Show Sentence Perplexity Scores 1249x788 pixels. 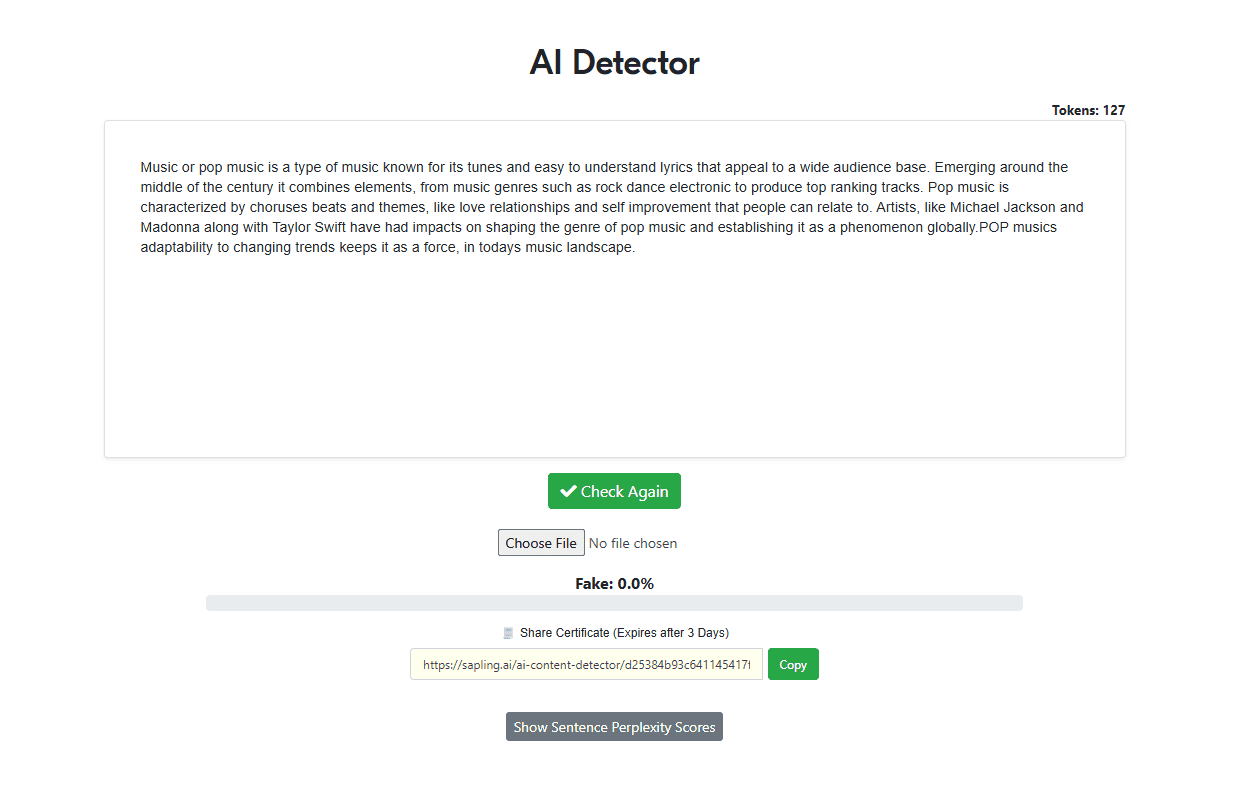(x=614, y=727)
